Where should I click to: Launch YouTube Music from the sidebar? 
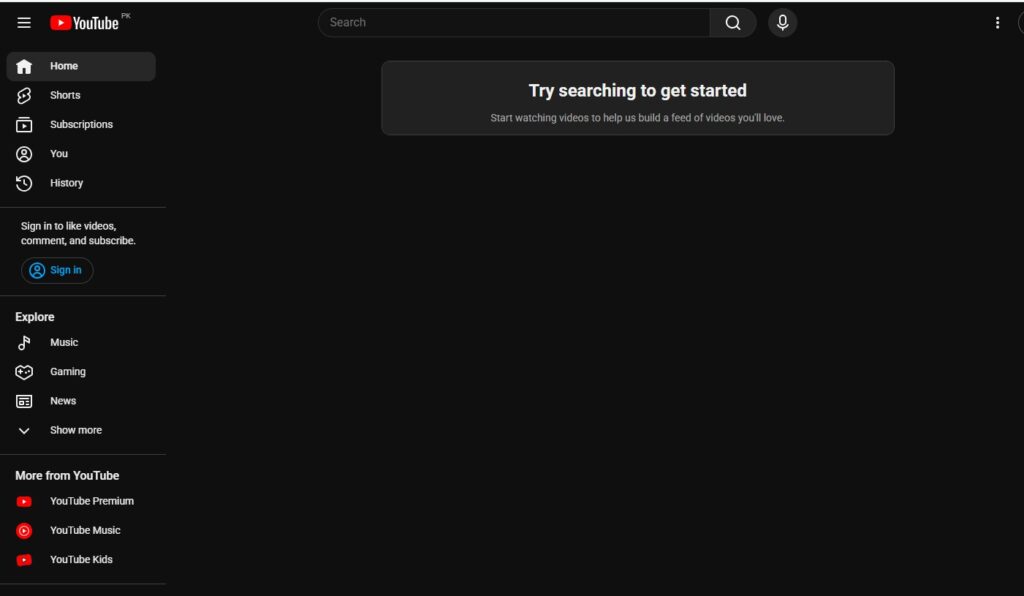(x=23, y=530)
